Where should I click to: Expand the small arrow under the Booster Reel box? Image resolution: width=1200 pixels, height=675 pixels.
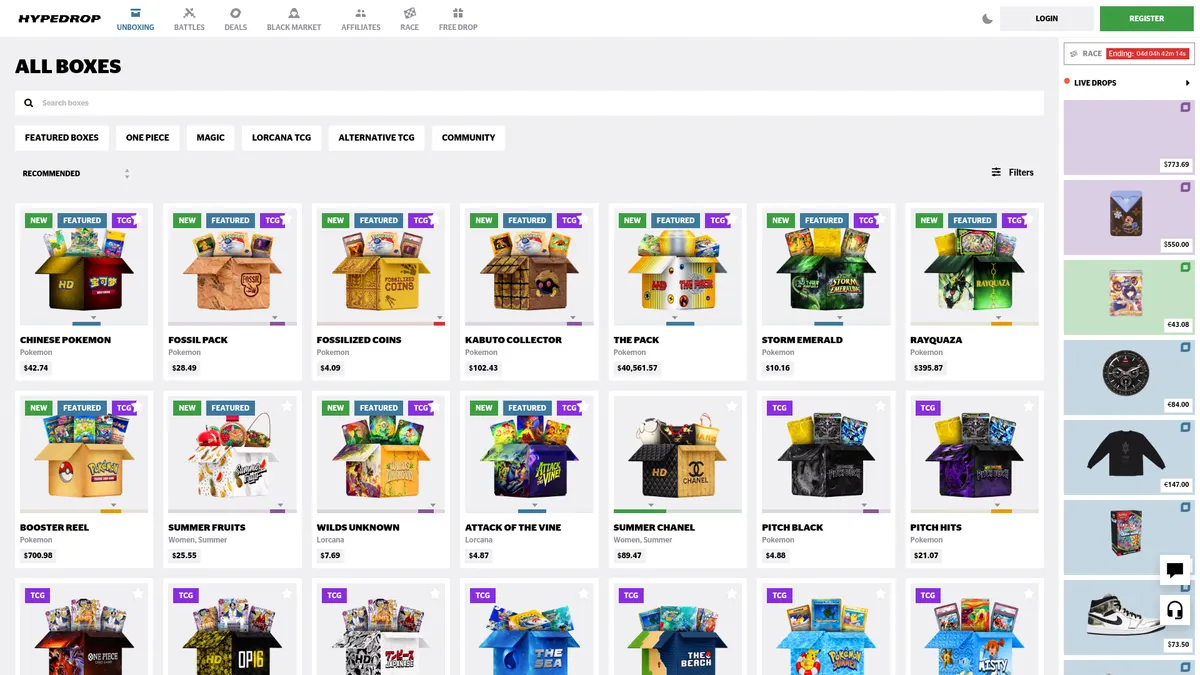113,504
